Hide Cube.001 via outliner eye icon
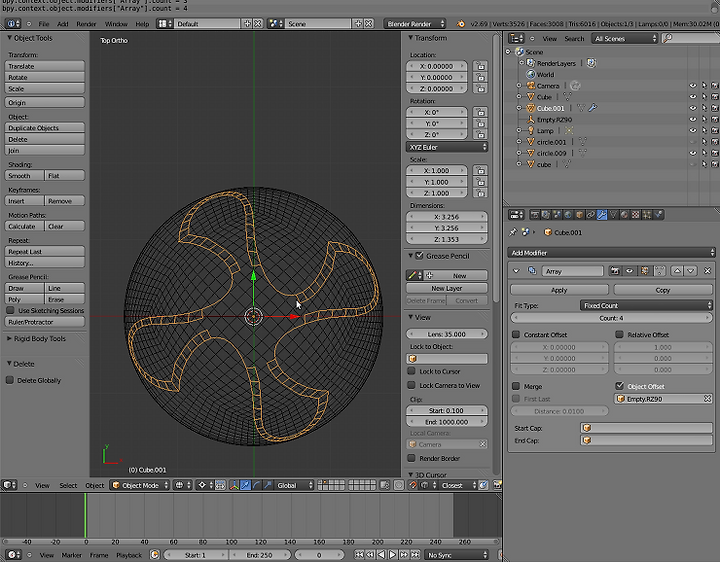Screen dimensions: 720x562 point(692,108)
